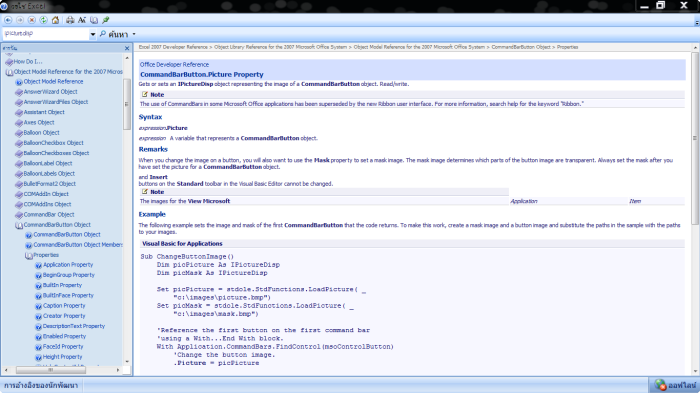Open the Enabled Property topic
Screen dimensions: 700x393
pyautogui.click(x=64, y=337)
